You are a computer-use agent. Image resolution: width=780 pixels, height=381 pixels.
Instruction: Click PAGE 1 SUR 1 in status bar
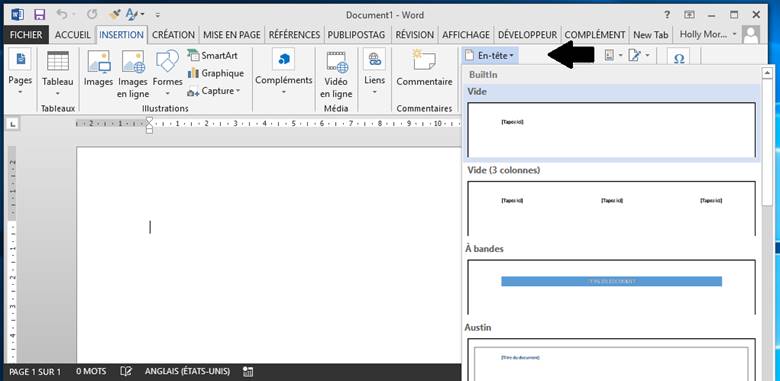[35, 372]
